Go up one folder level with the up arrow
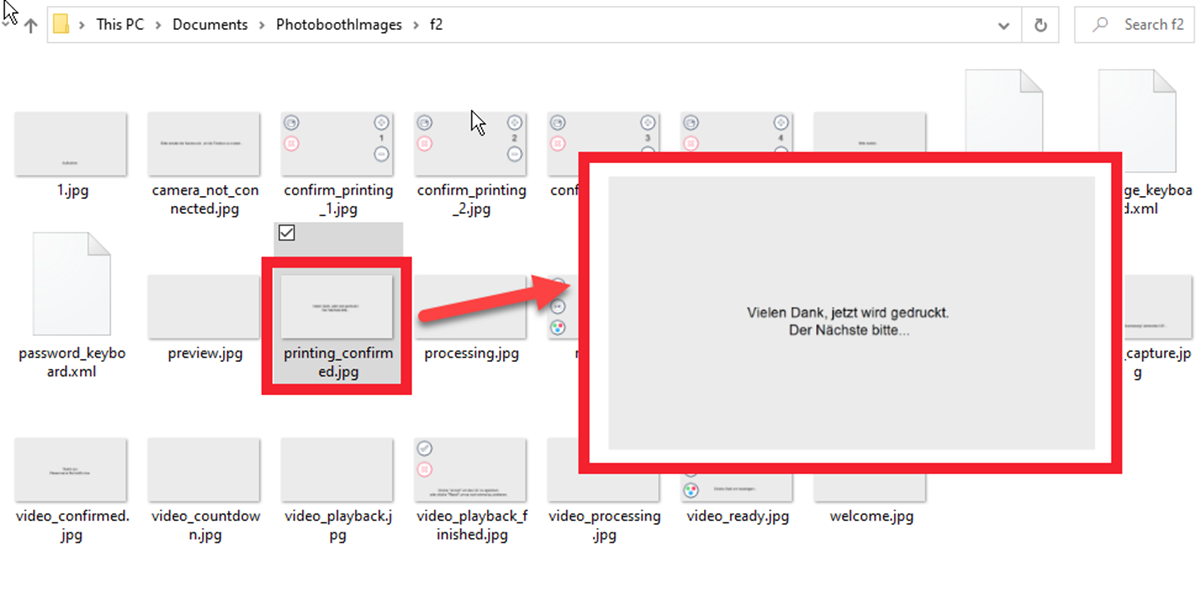Screen dimensions: 1200x590 coord(31,25)
